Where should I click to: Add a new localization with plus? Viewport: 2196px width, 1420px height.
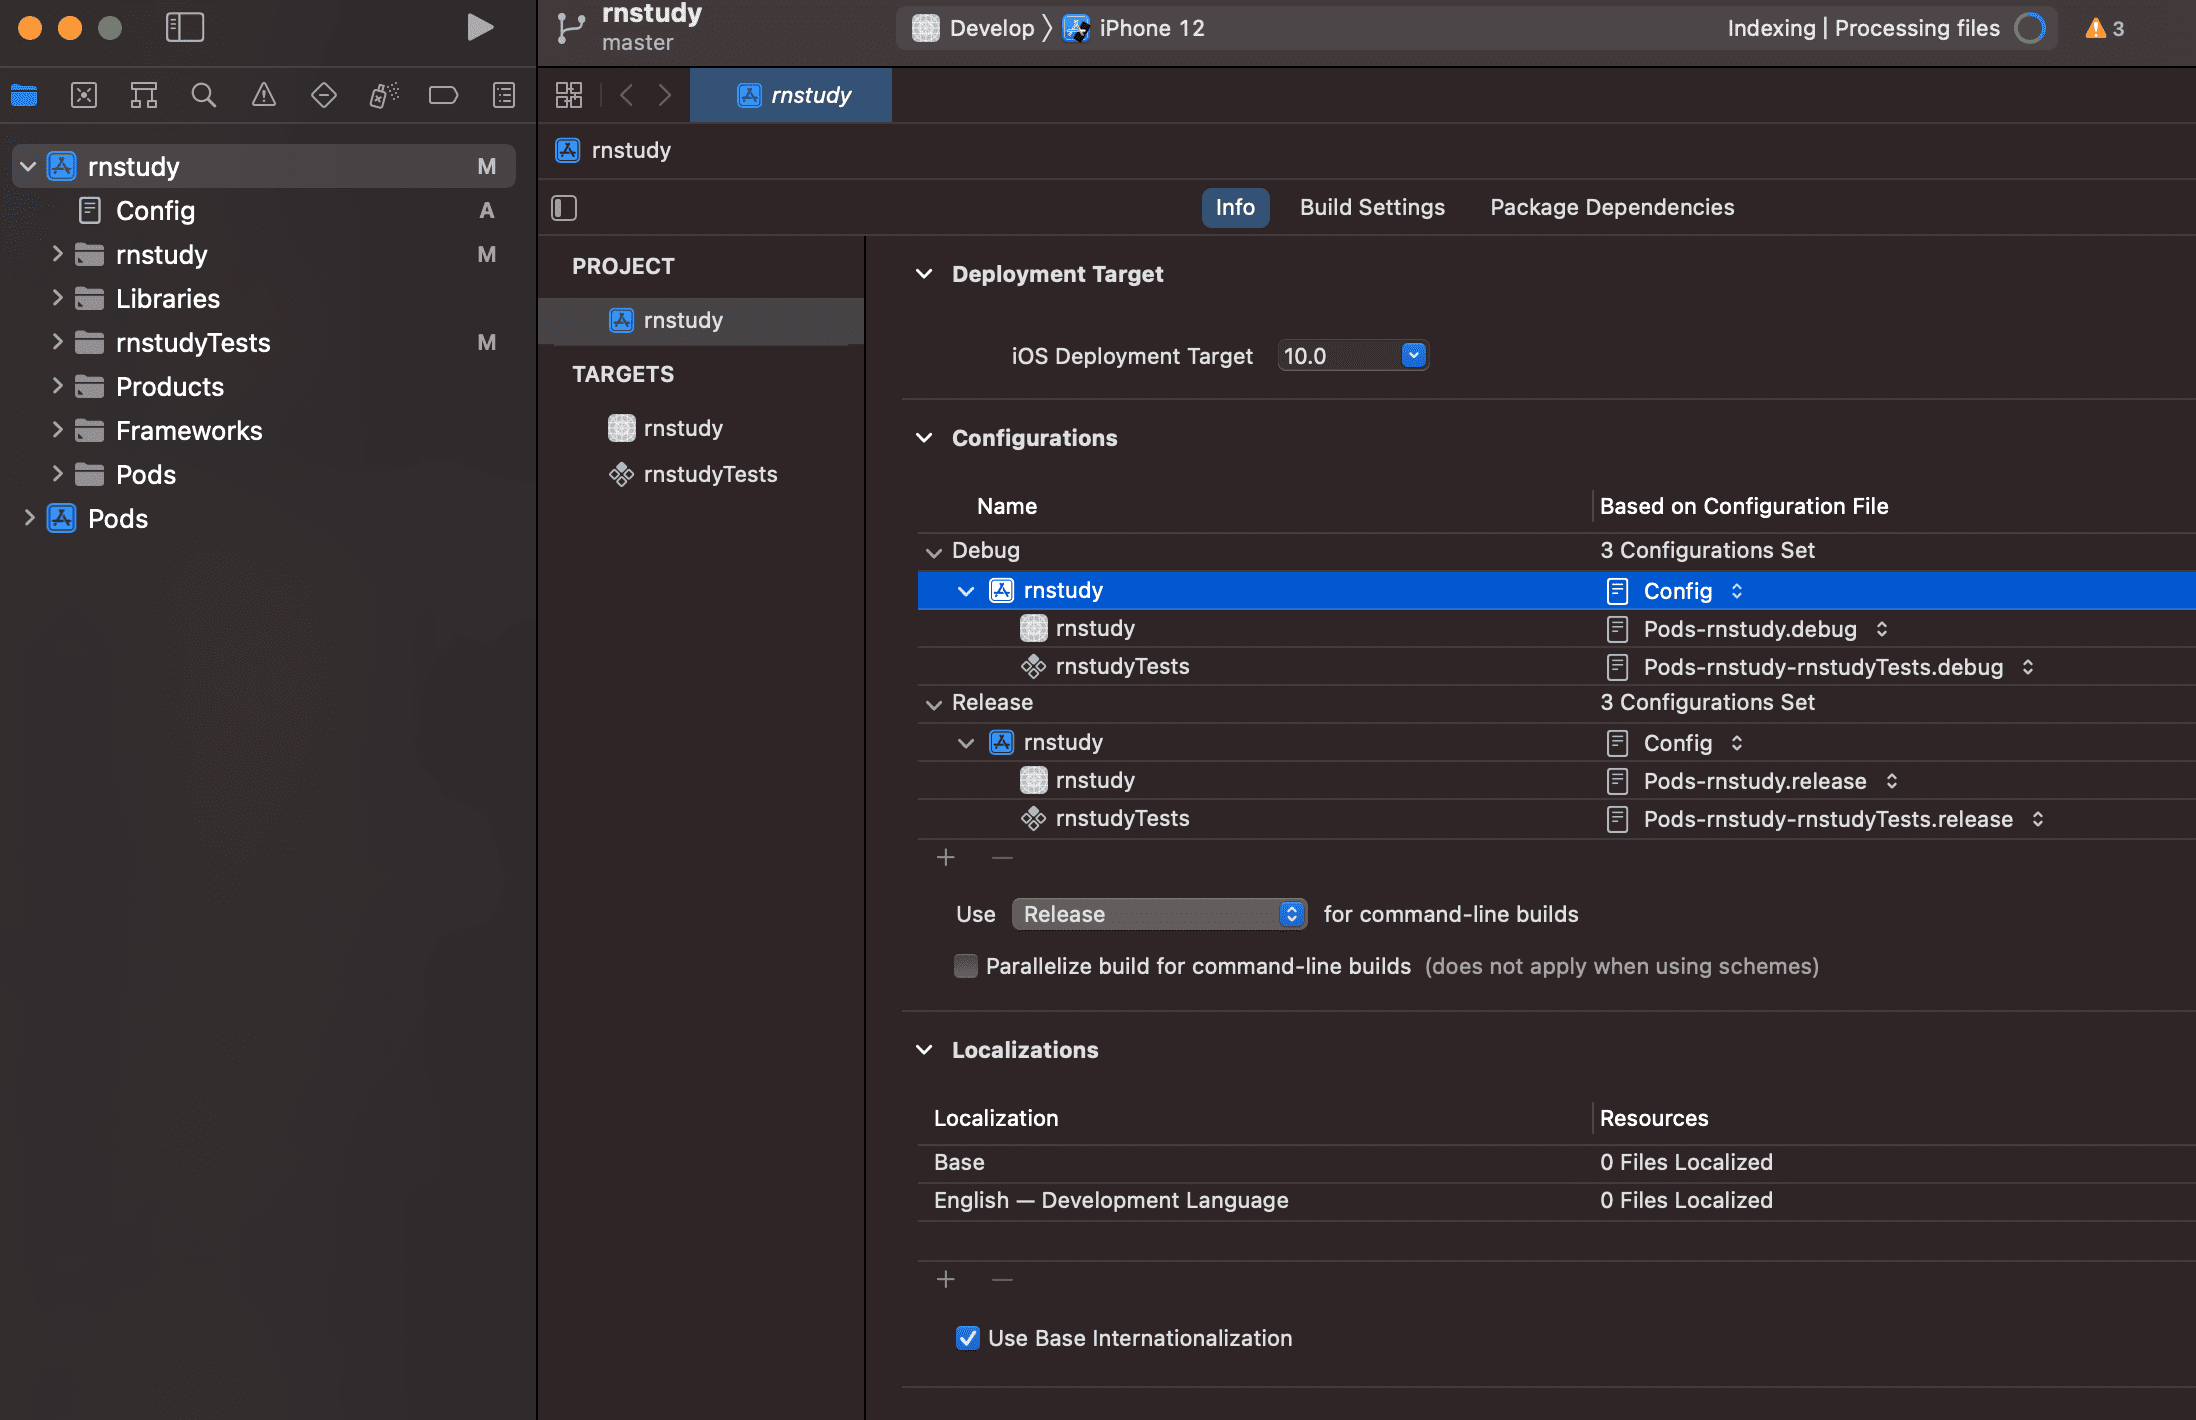(946, 1280)
